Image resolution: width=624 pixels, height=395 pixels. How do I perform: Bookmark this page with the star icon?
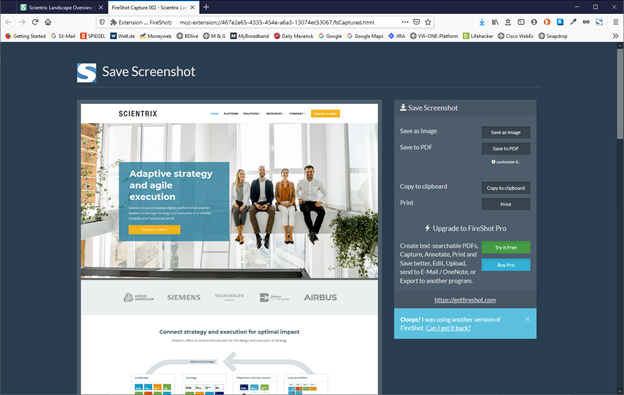point(428,22)
